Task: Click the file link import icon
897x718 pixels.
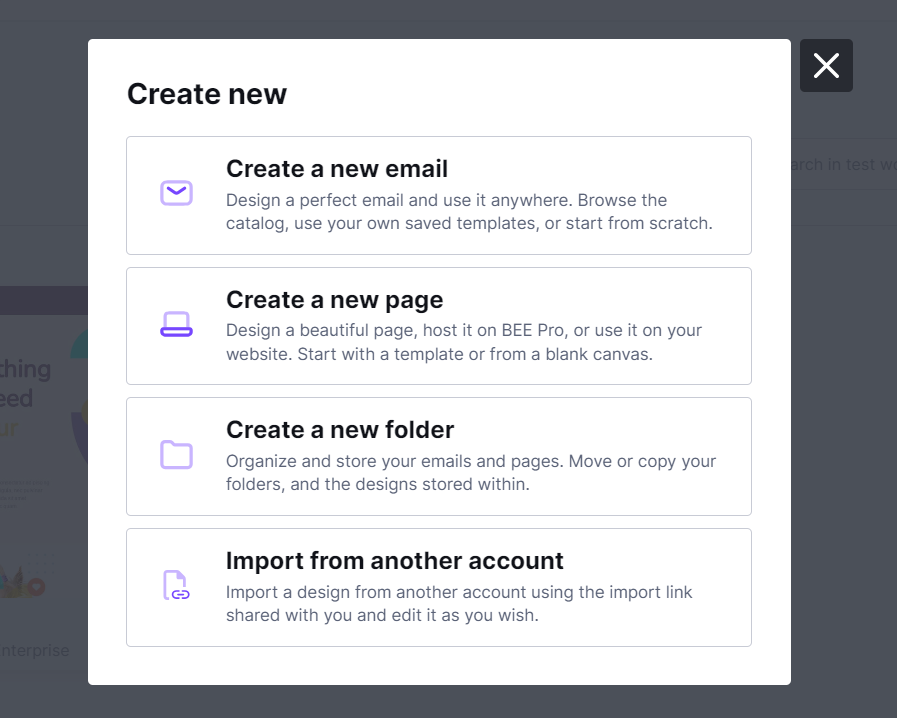Action: click(176, 585)
